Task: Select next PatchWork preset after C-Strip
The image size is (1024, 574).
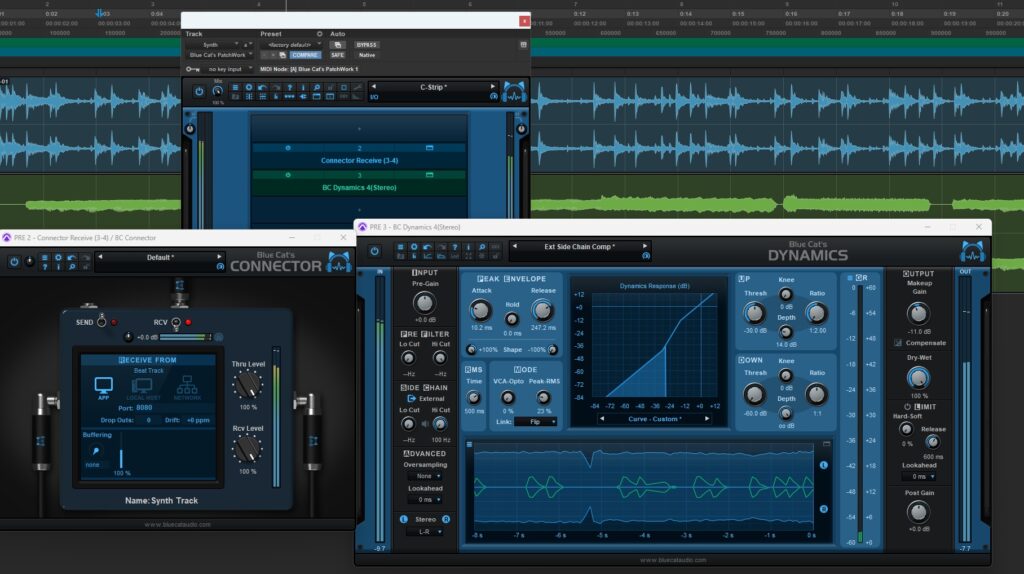Action: click(493, 86)
